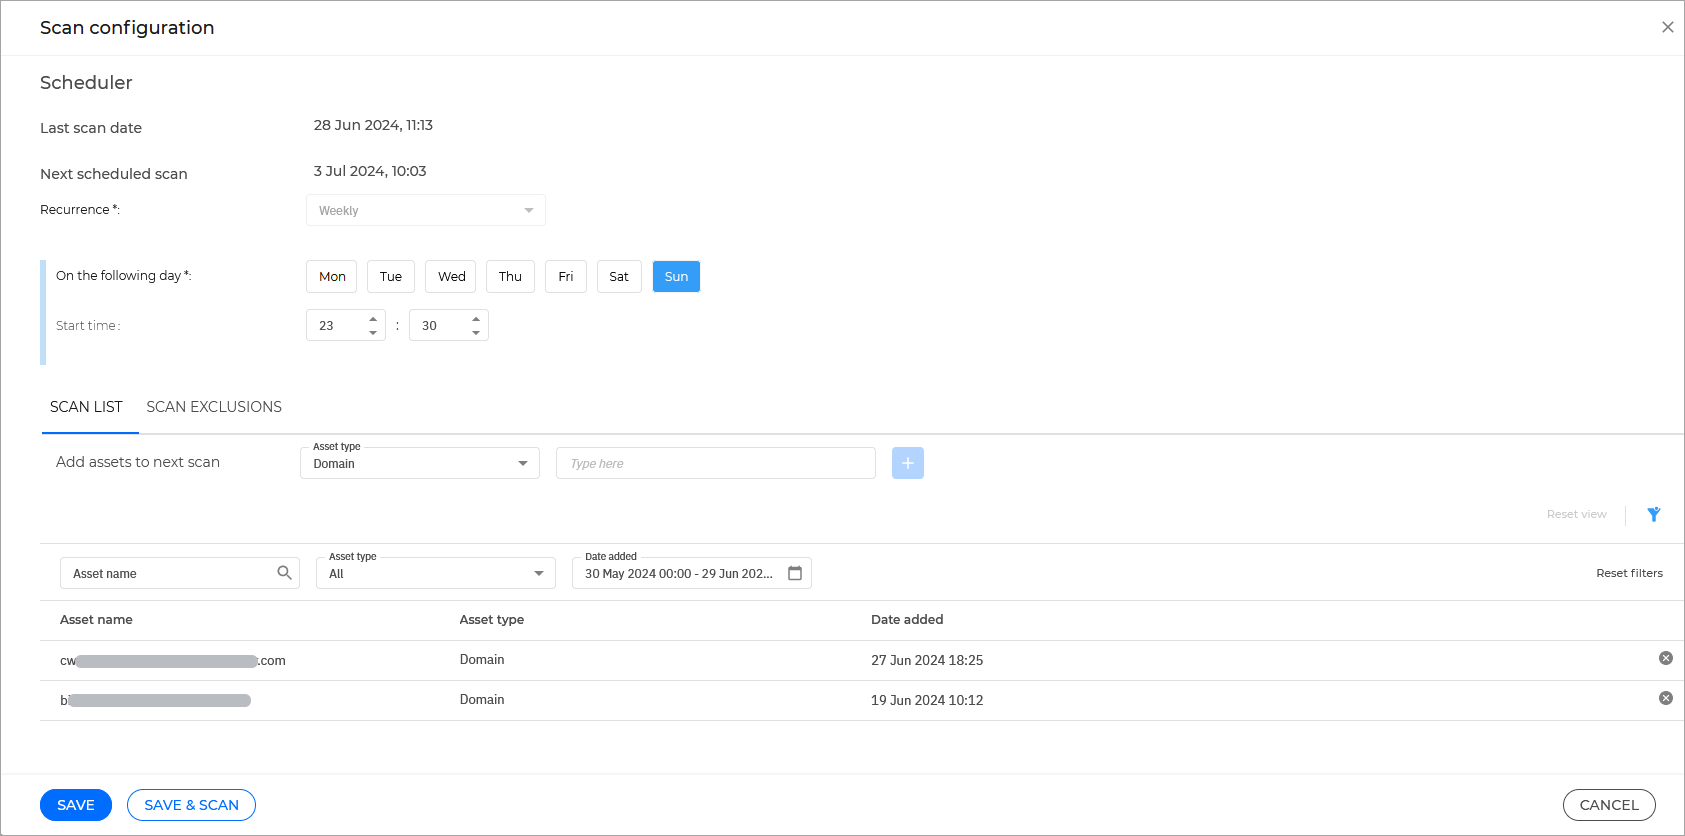The image size is (1685, 836).
Task: Click the filter funnel icon
Action: click(x=1654, y=514)
